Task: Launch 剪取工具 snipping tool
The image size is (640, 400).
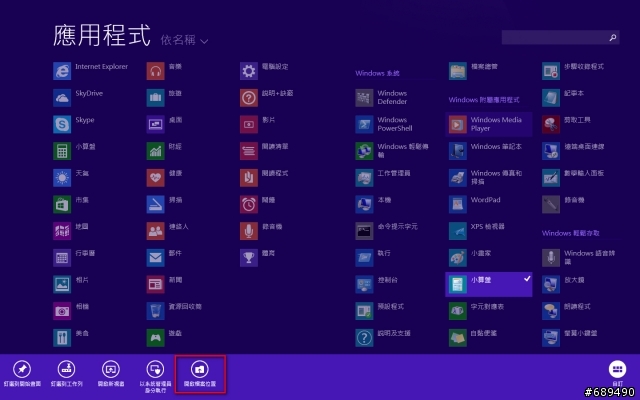Action: (x=567, y=124)
